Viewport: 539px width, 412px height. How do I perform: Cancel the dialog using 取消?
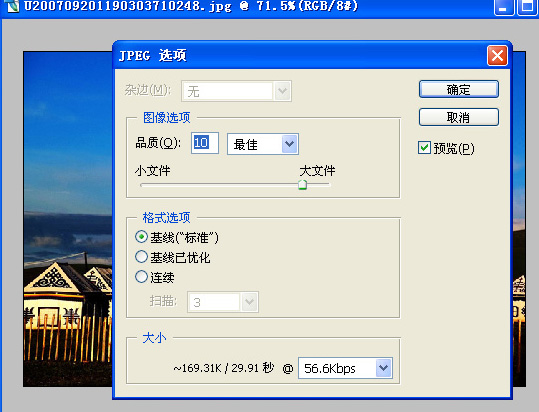click(x=459, y=118)
